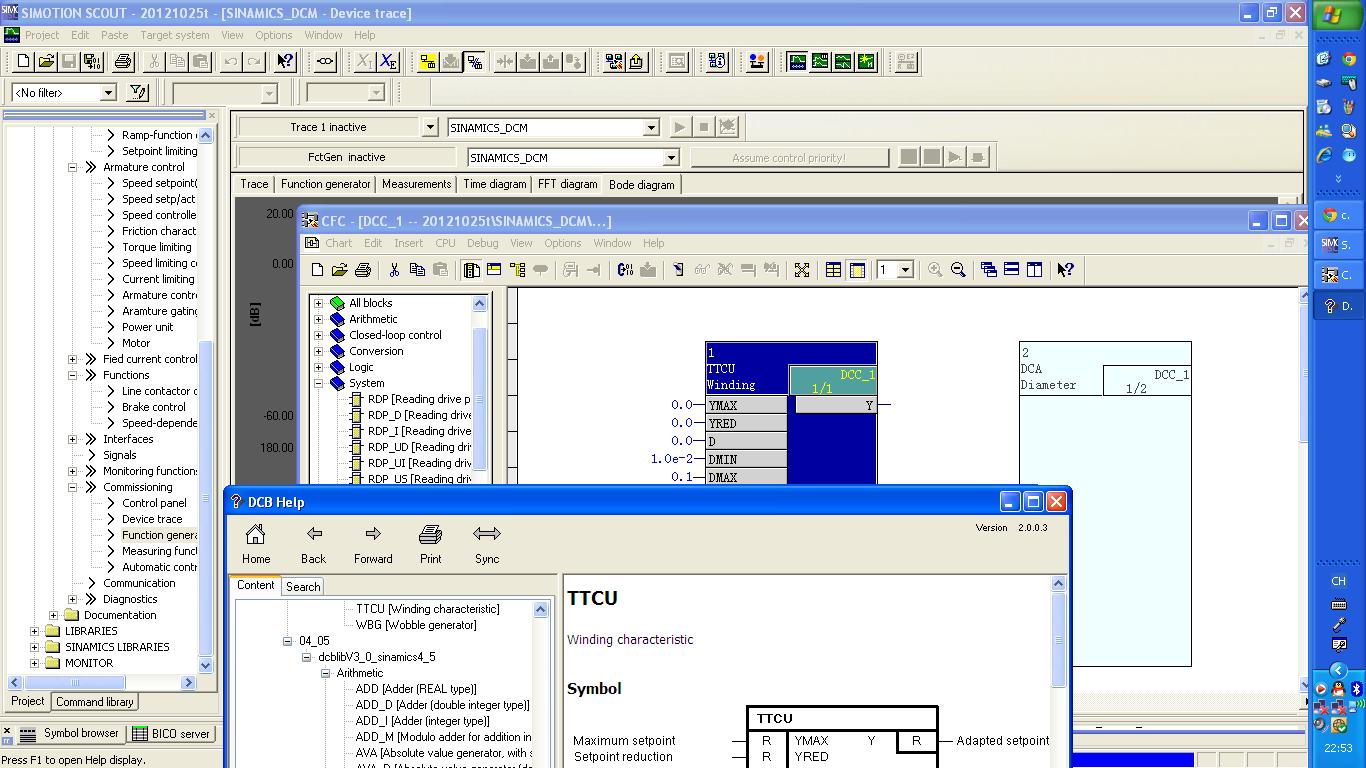Sync the DCB Help contents
The width and height of the screenshot is (1366, 768).
click(487, 544)
